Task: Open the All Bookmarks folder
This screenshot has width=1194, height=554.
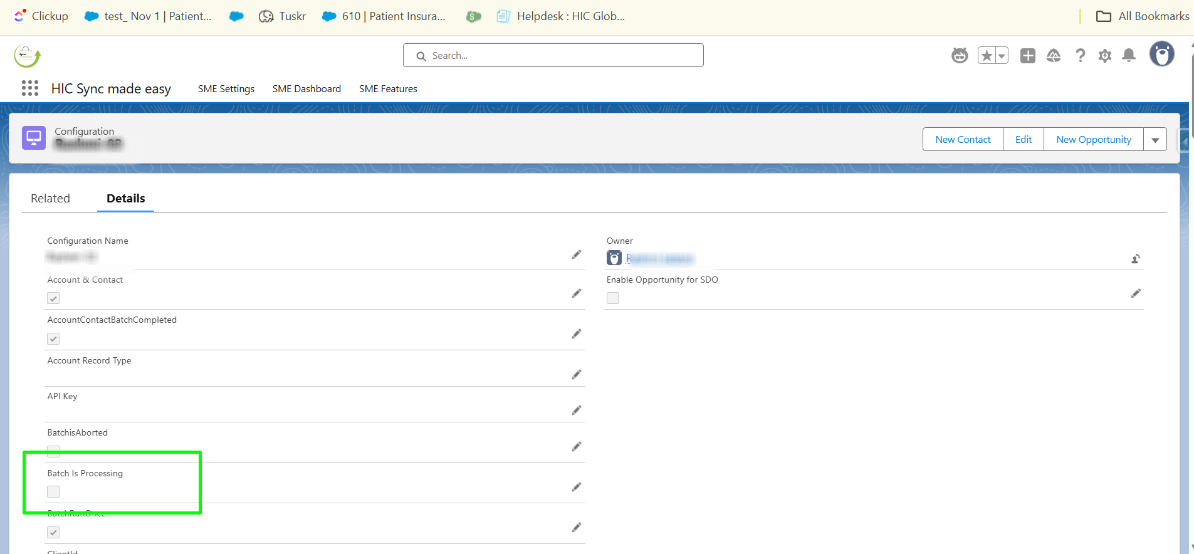Action: tap(1142, 16)
